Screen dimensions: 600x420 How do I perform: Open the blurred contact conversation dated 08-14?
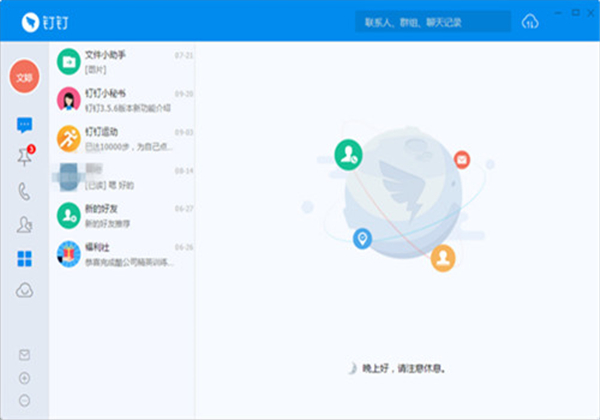point(122,176)
